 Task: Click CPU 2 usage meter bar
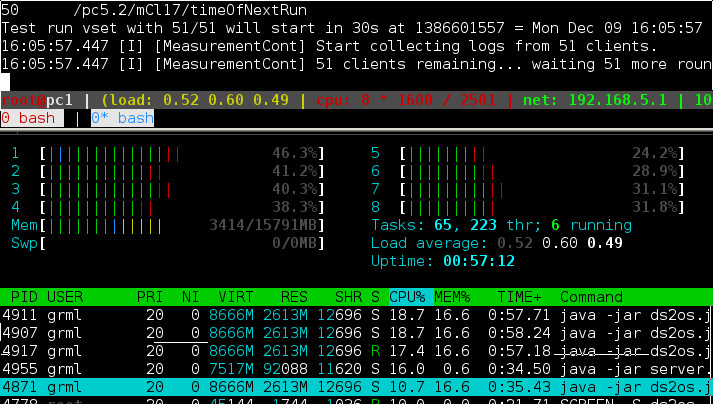click(x=182, y=171)
